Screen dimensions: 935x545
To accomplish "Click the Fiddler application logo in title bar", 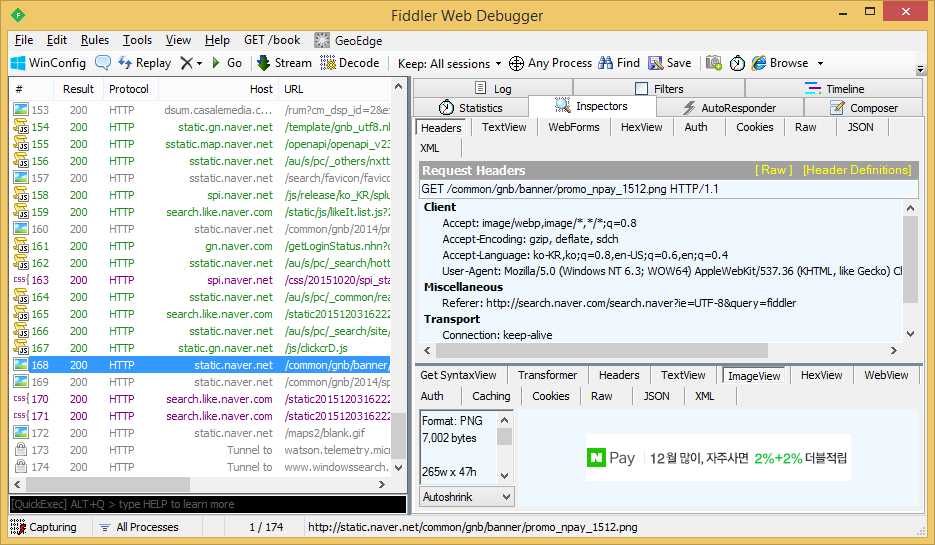I will (18, 15).
